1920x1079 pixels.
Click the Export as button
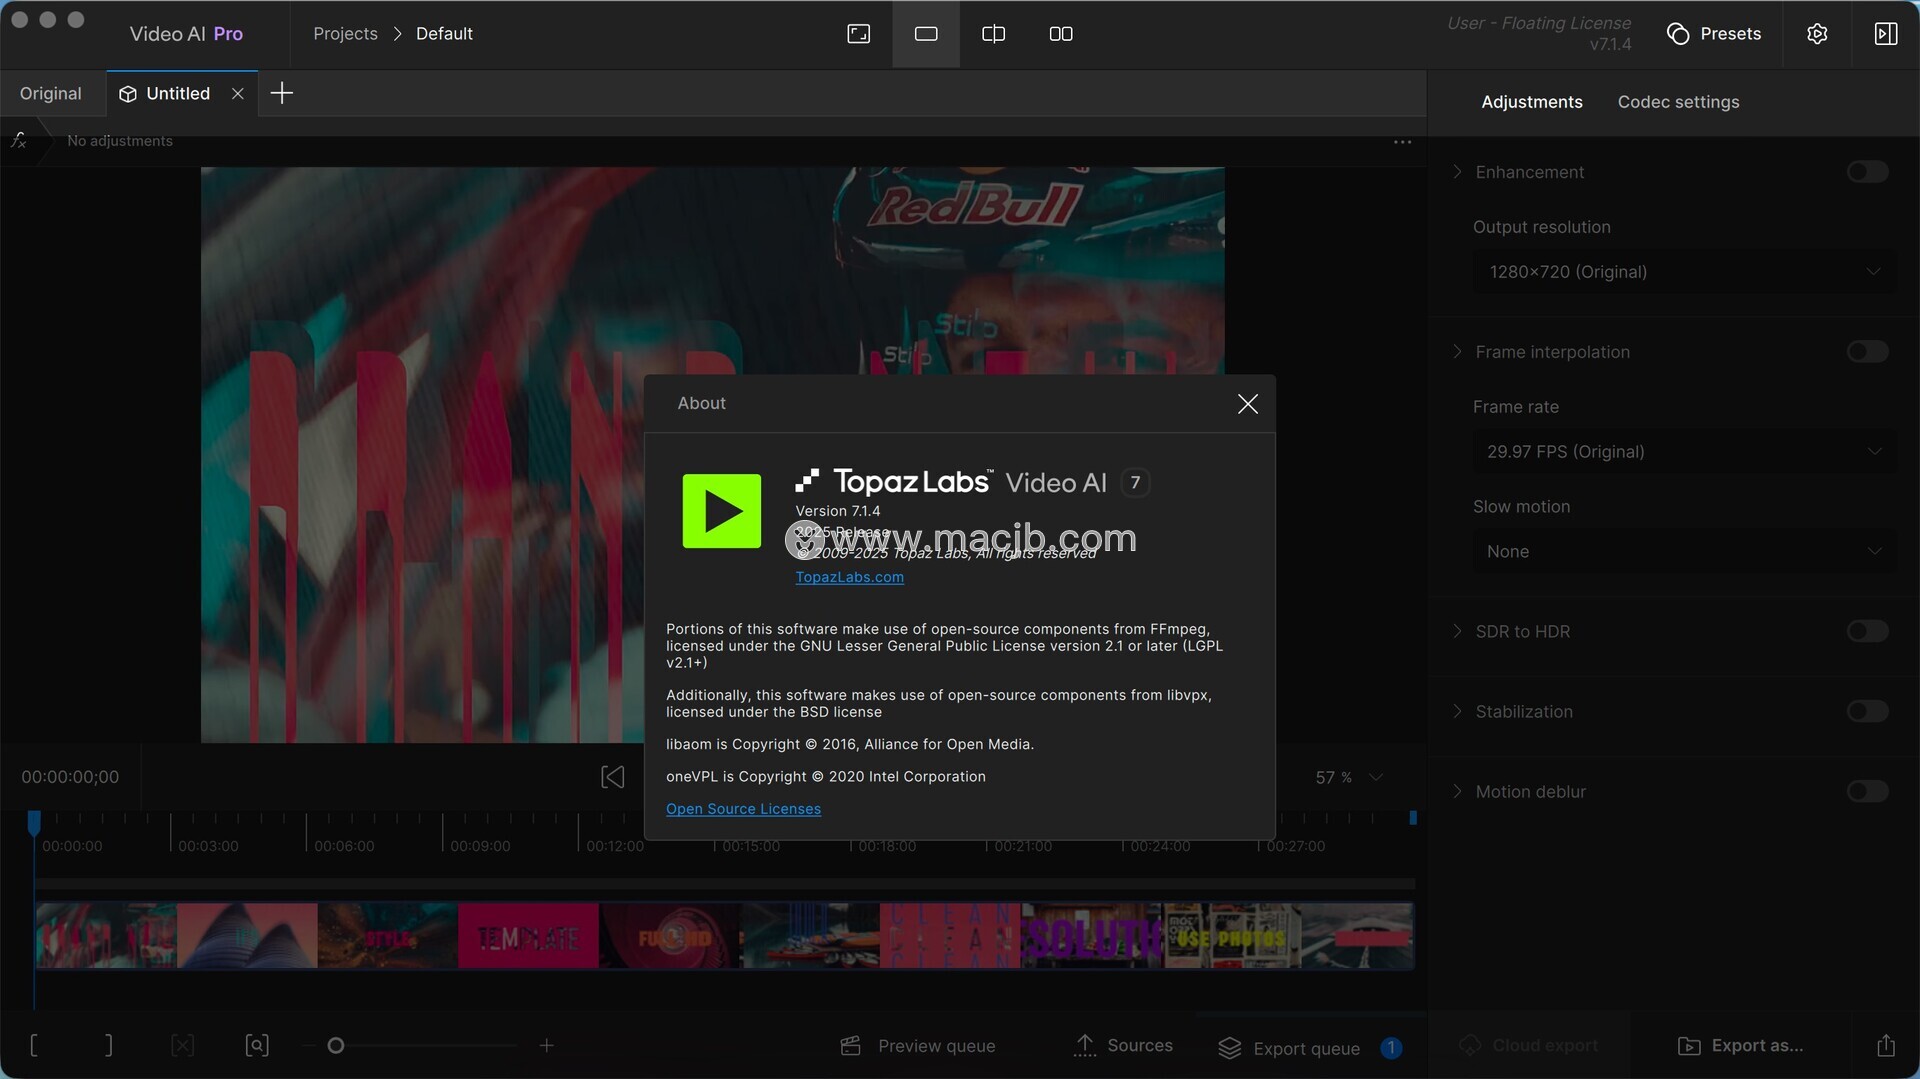(1740, 1046)
